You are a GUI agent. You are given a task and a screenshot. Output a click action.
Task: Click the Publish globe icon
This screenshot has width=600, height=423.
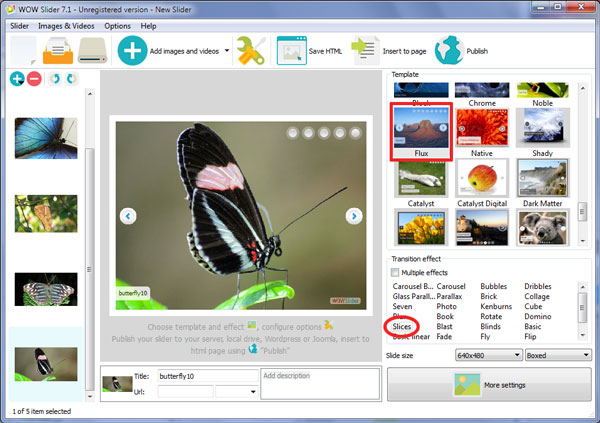coord(450,51)
